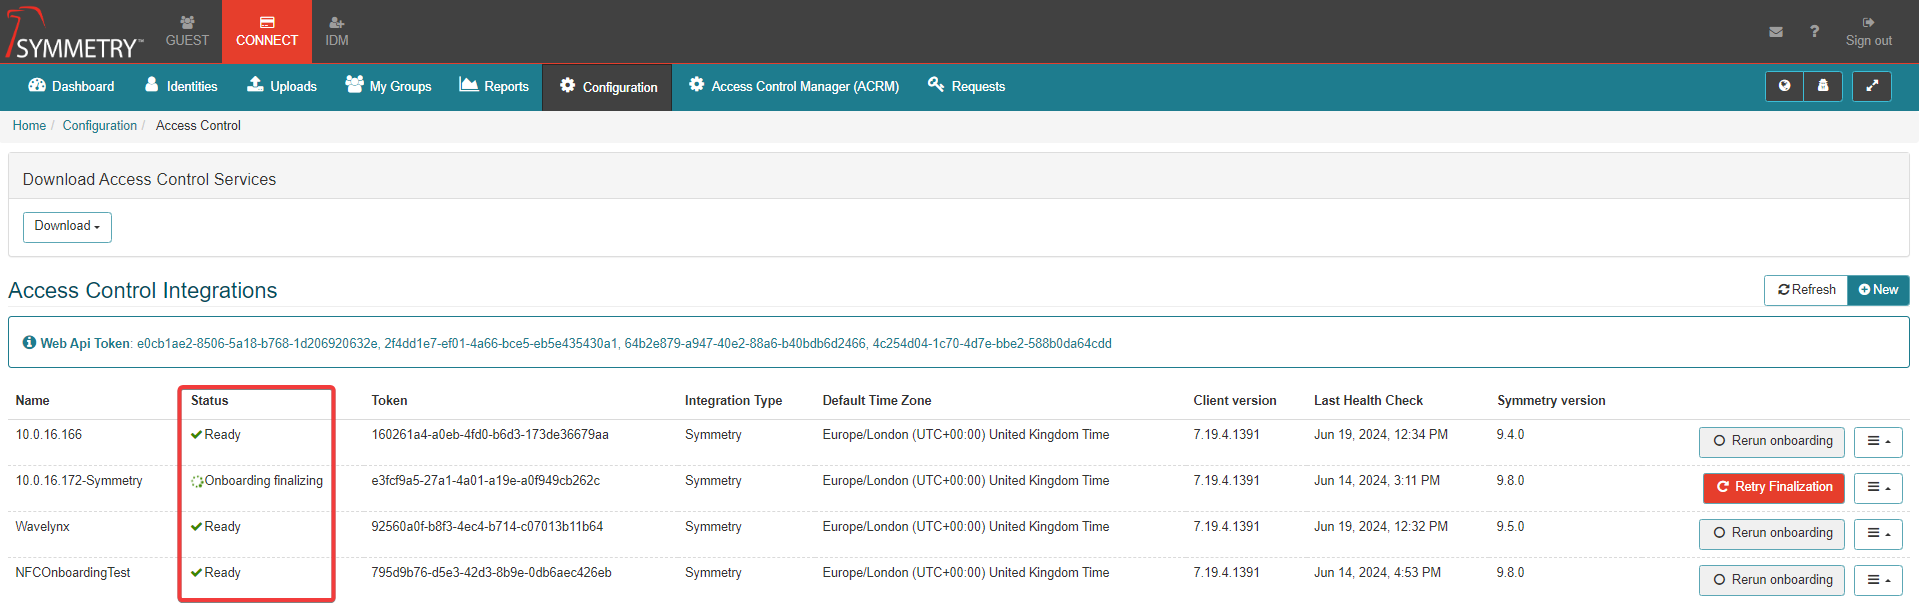Screen dimensions: 1919x606
Task: Select the Configuration menu item
Action: click(608, 87)
